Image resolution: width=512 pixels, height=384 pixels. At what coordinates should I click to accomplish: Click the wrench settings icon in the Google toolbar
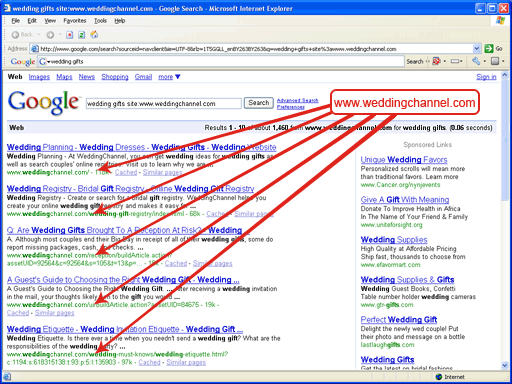coord(476,61)
